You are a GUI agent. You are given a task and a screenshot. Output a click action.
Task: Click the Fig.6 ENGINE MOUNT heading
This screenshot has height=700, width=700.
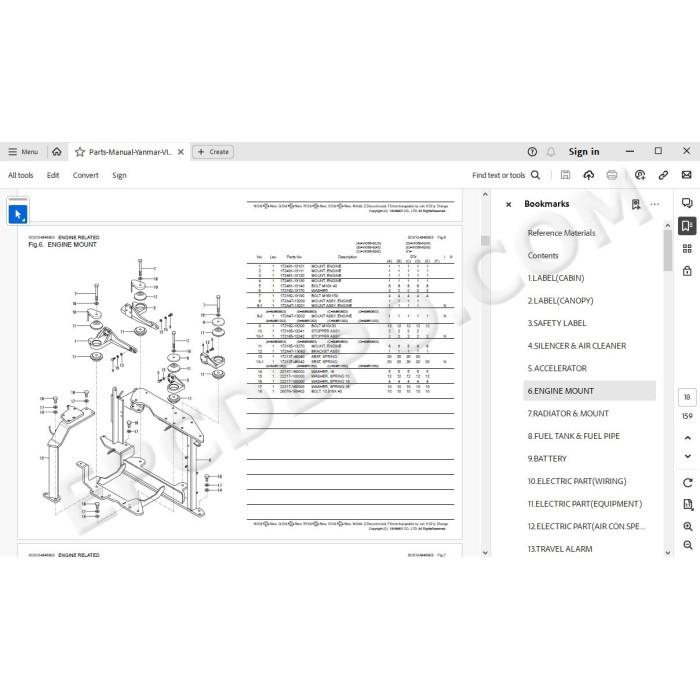coord(62,245)
